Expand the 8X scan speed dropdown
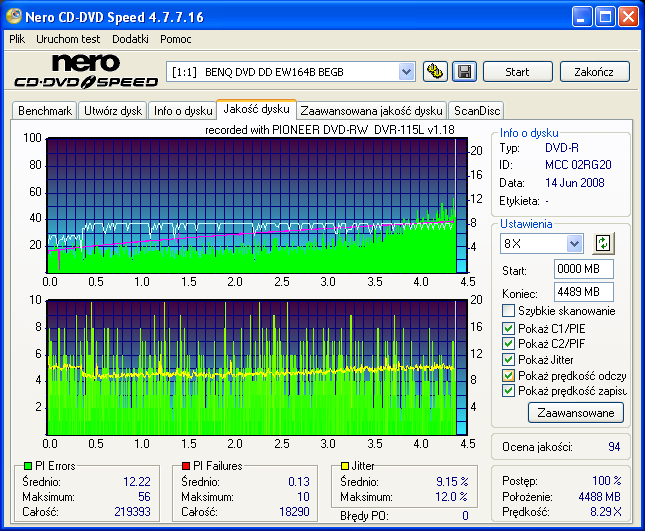 pos(574,243)
